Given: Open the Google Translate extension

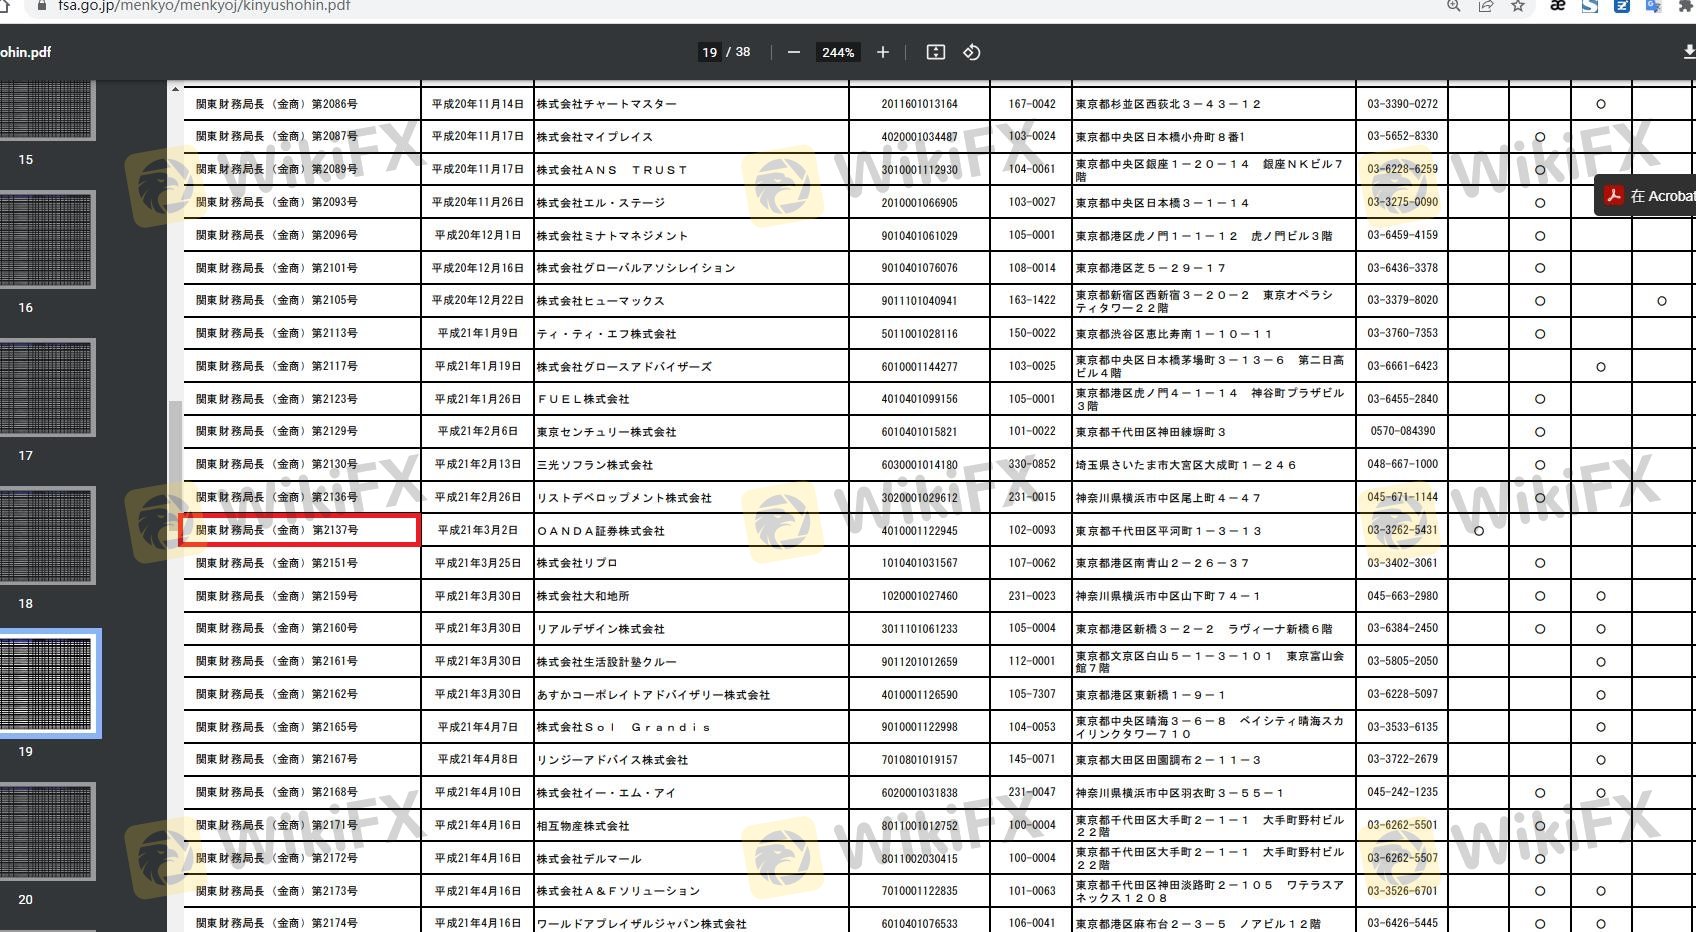Looking at the screenshot, I should pyautogui.click(x=1653, y=6).
